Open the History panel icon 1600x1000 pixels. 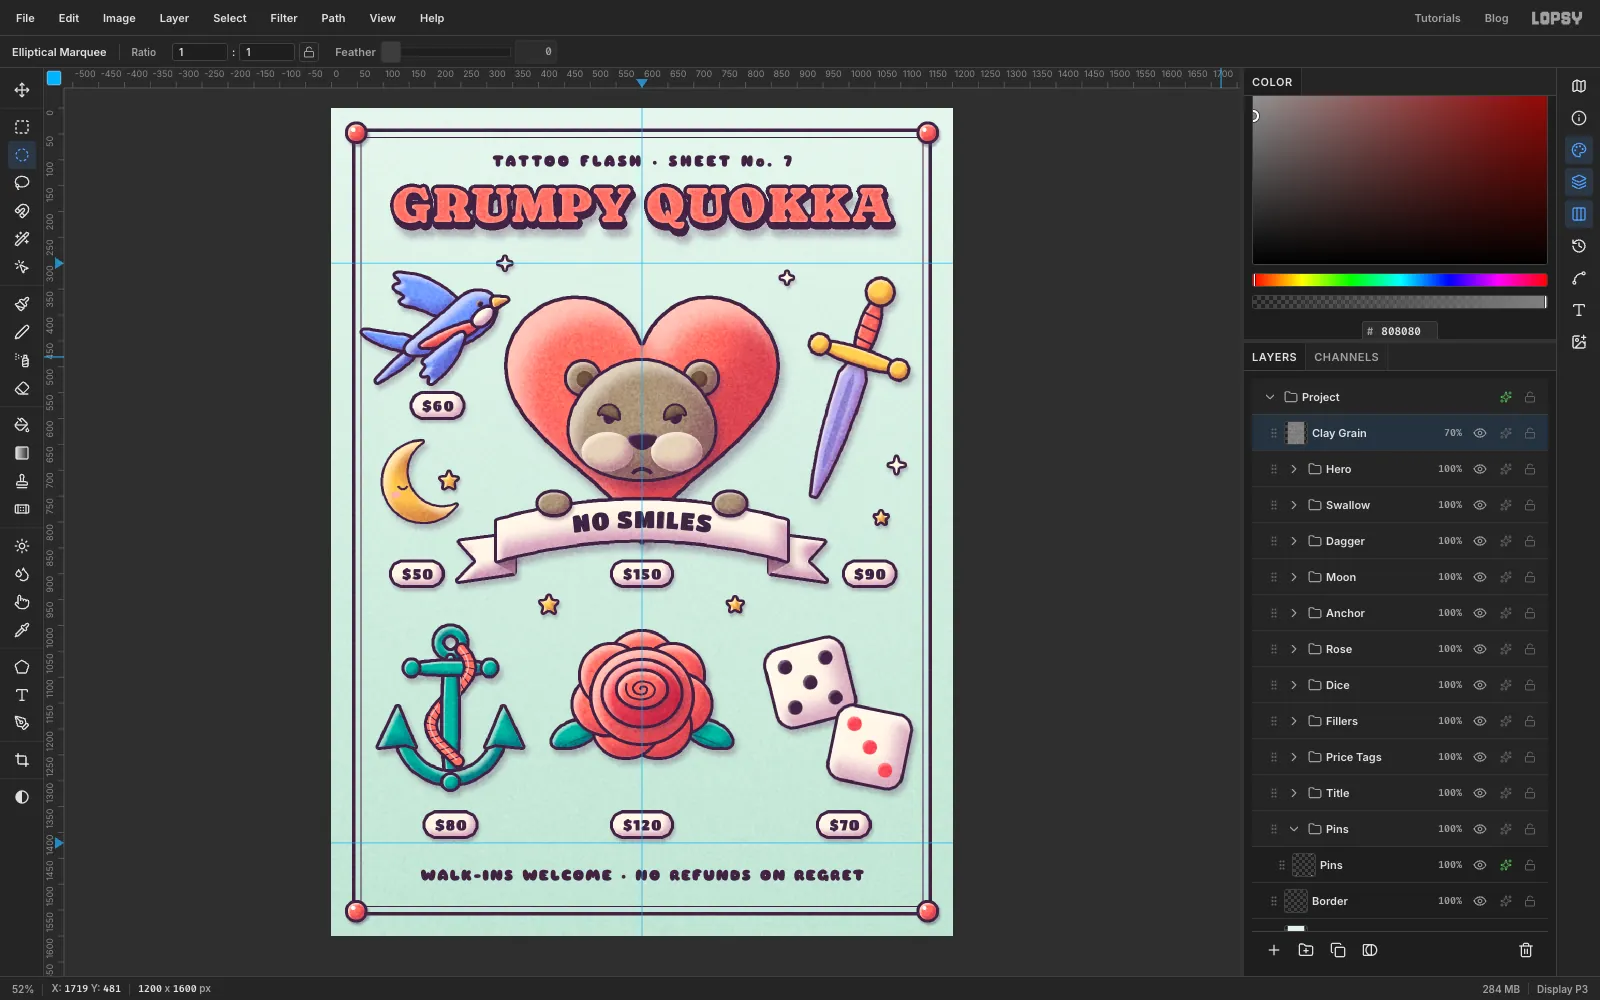1579,246
